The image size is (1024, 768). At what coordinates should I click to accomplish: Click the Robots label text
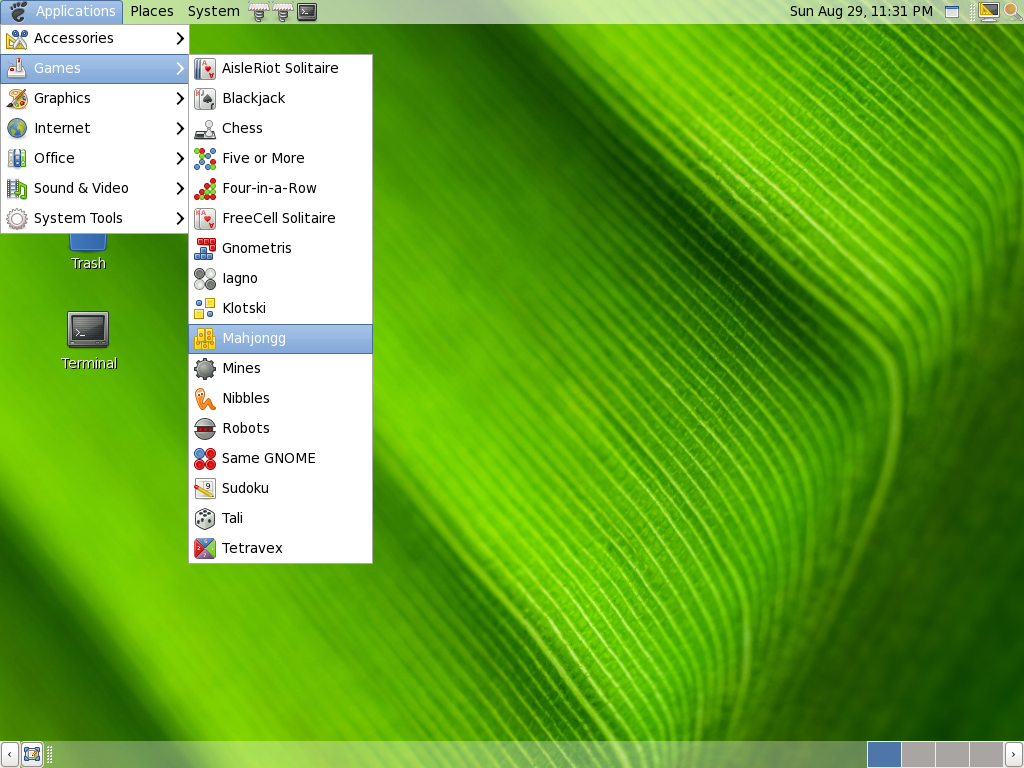tap(246, 428)
